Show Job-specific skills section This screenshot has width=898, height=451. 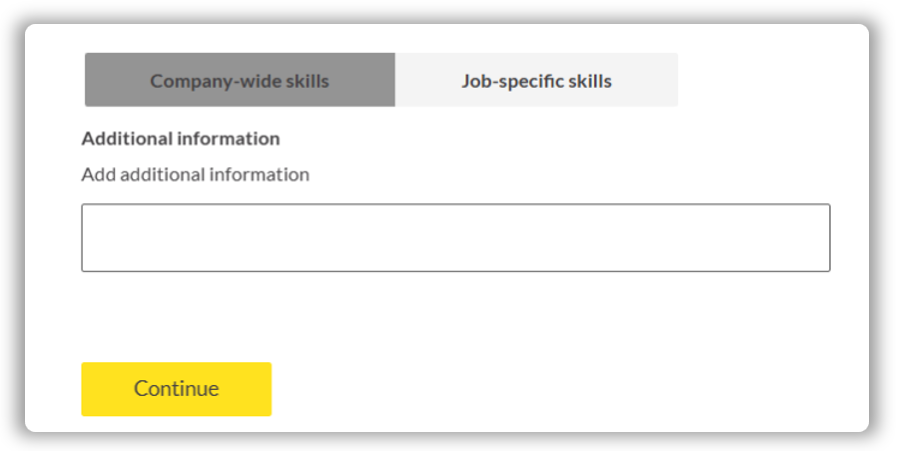(x=537, y=80)
